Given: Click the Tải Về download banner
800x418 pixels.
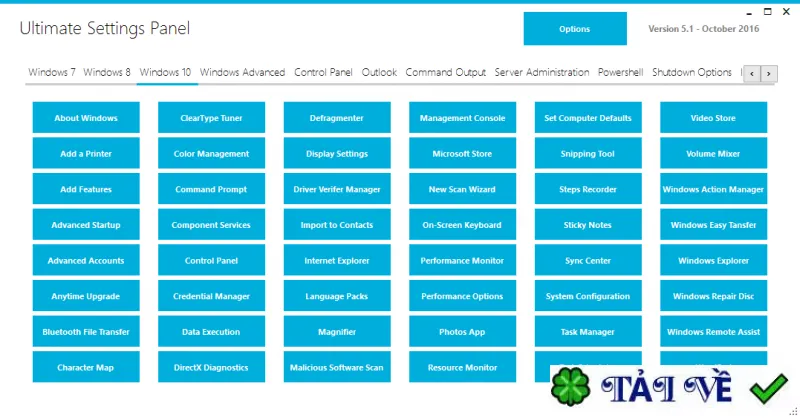Looking at the screenshot, I should coord(670,387).
